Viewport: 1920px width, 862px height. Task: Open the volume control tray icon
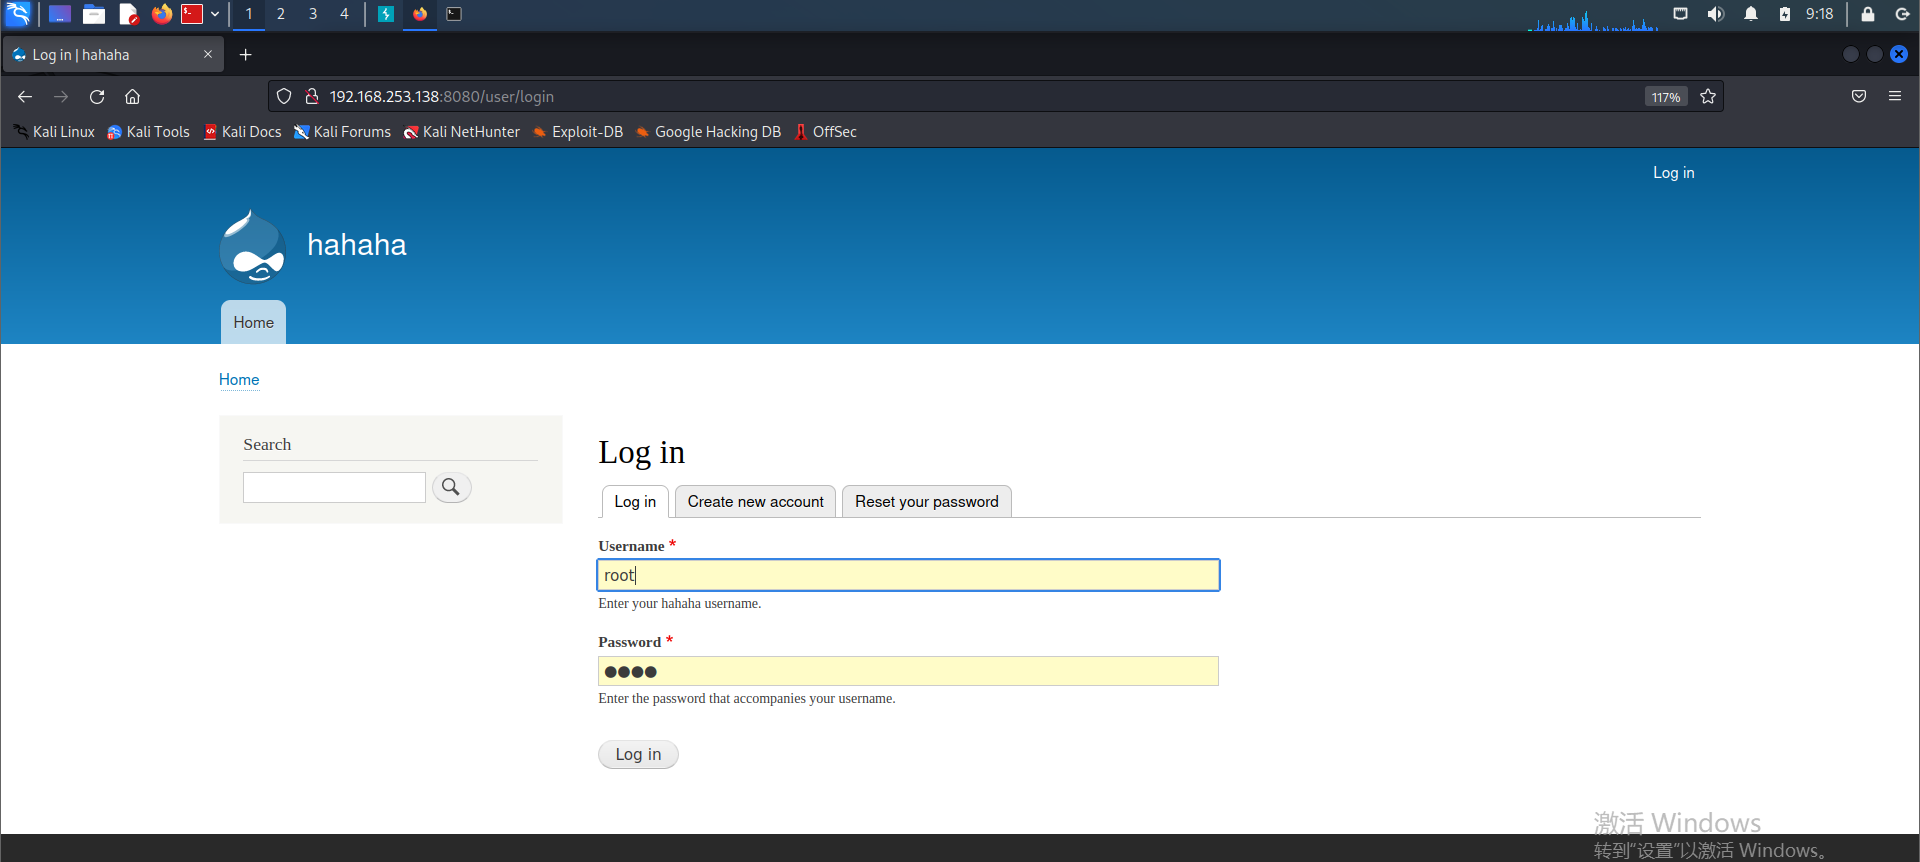pos(1716,14)
